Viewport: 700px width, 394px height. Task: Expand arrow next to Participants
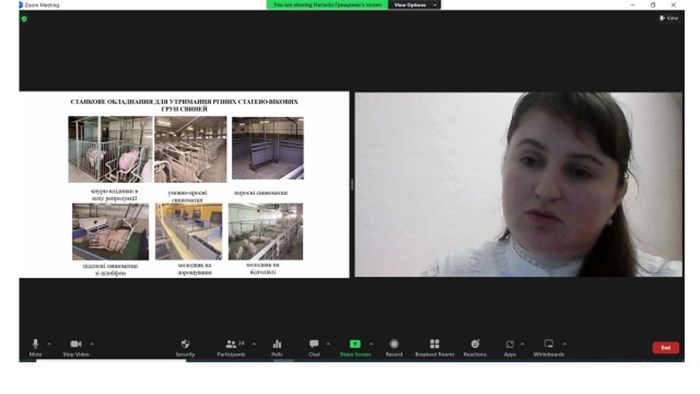[254, 344]
